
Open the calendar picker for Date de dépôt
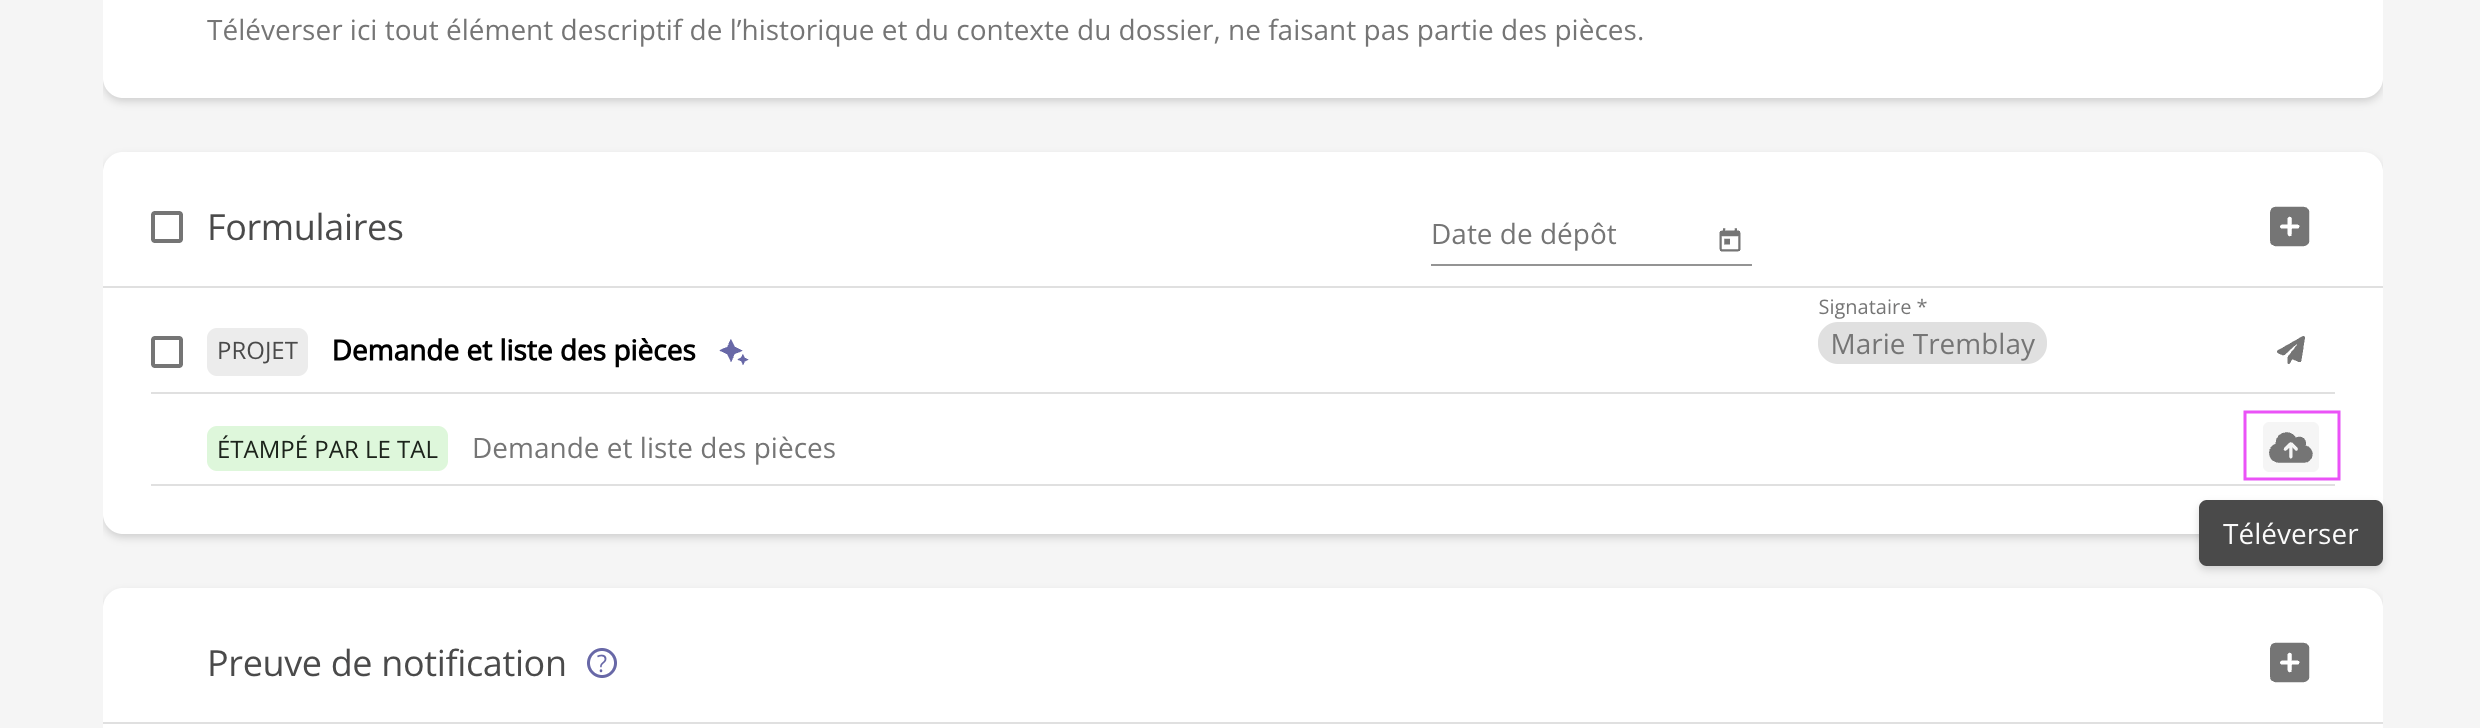(1729, 240)
